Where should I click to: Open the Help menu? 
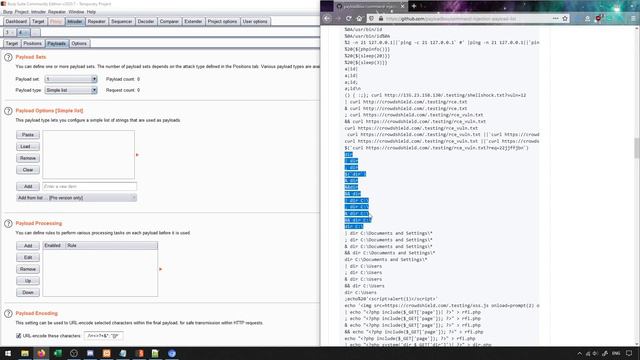(x=91, y=12)
